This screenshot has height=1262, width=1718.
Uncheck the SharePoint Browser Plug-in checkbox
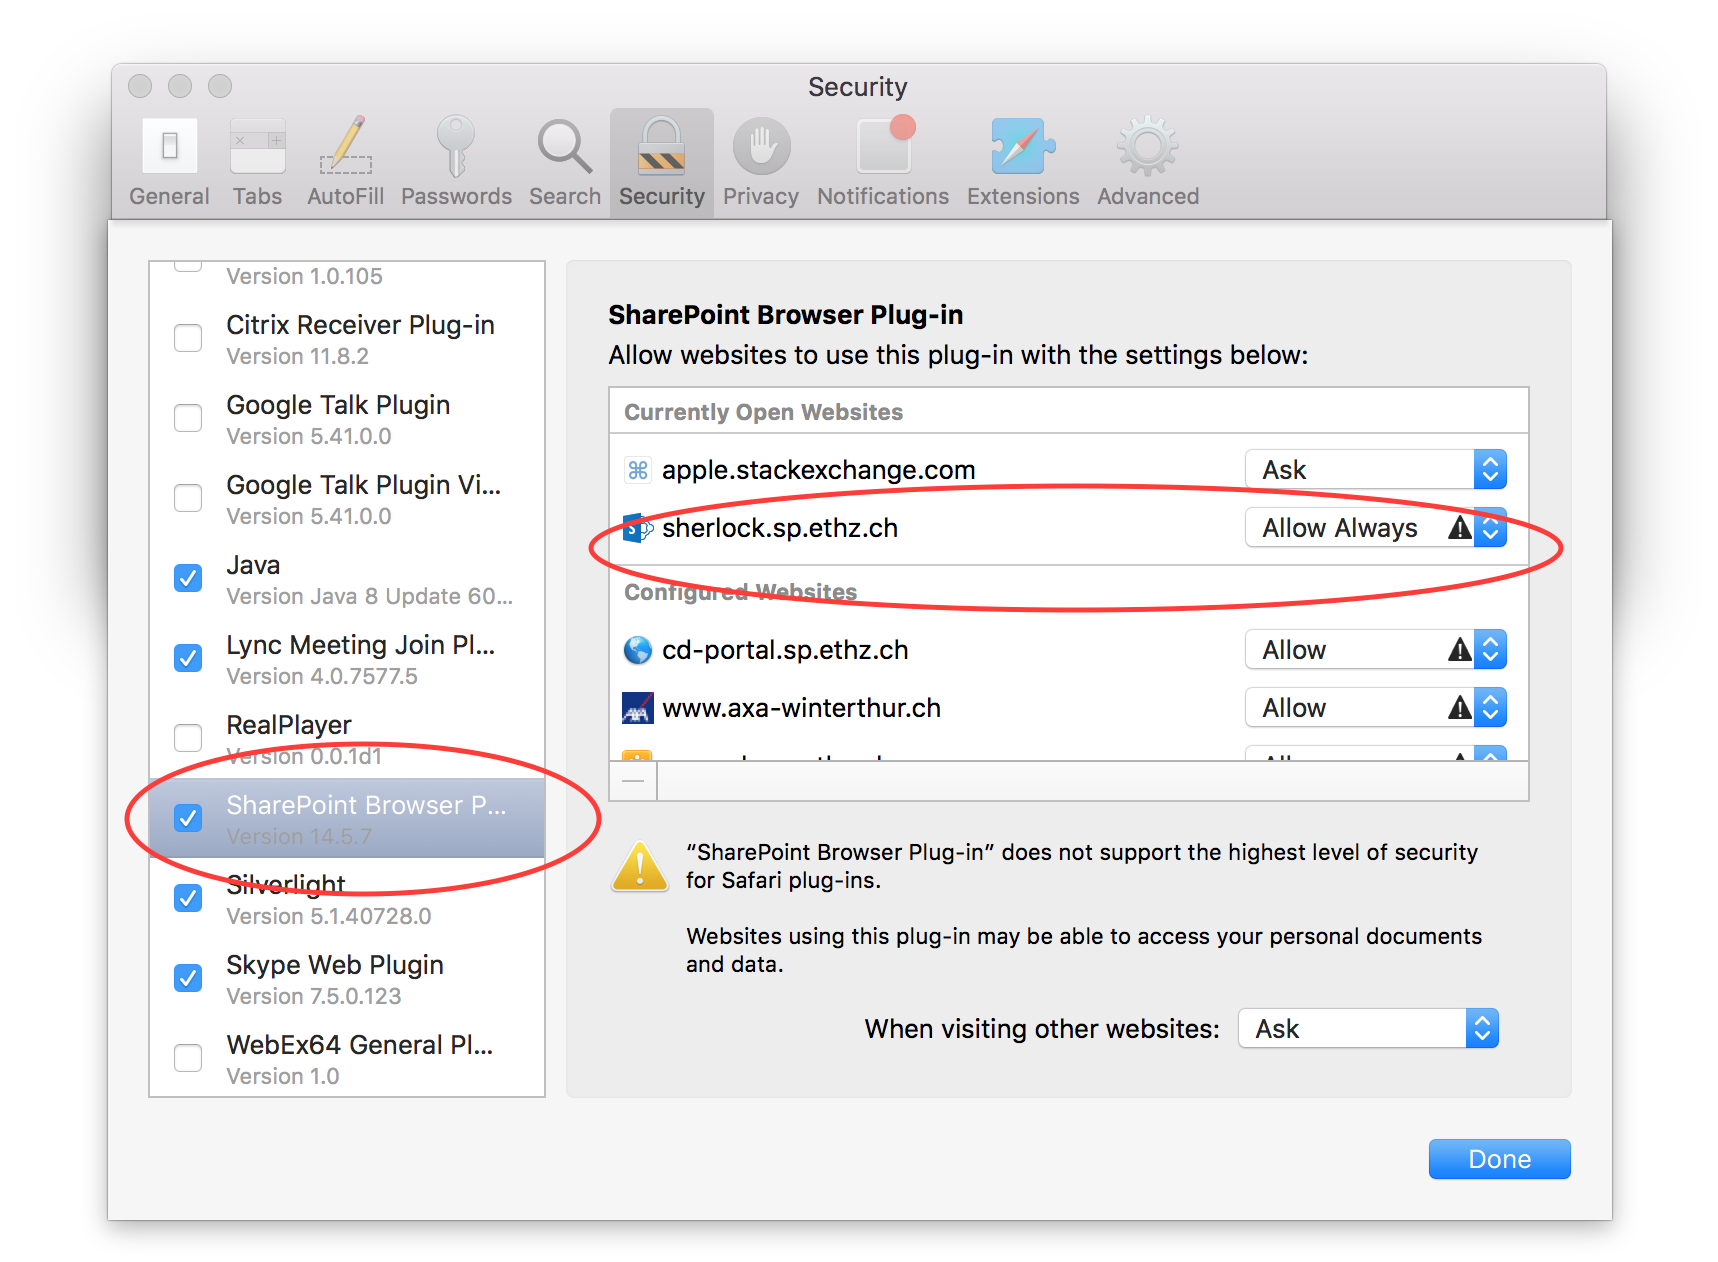click(188, 818)
